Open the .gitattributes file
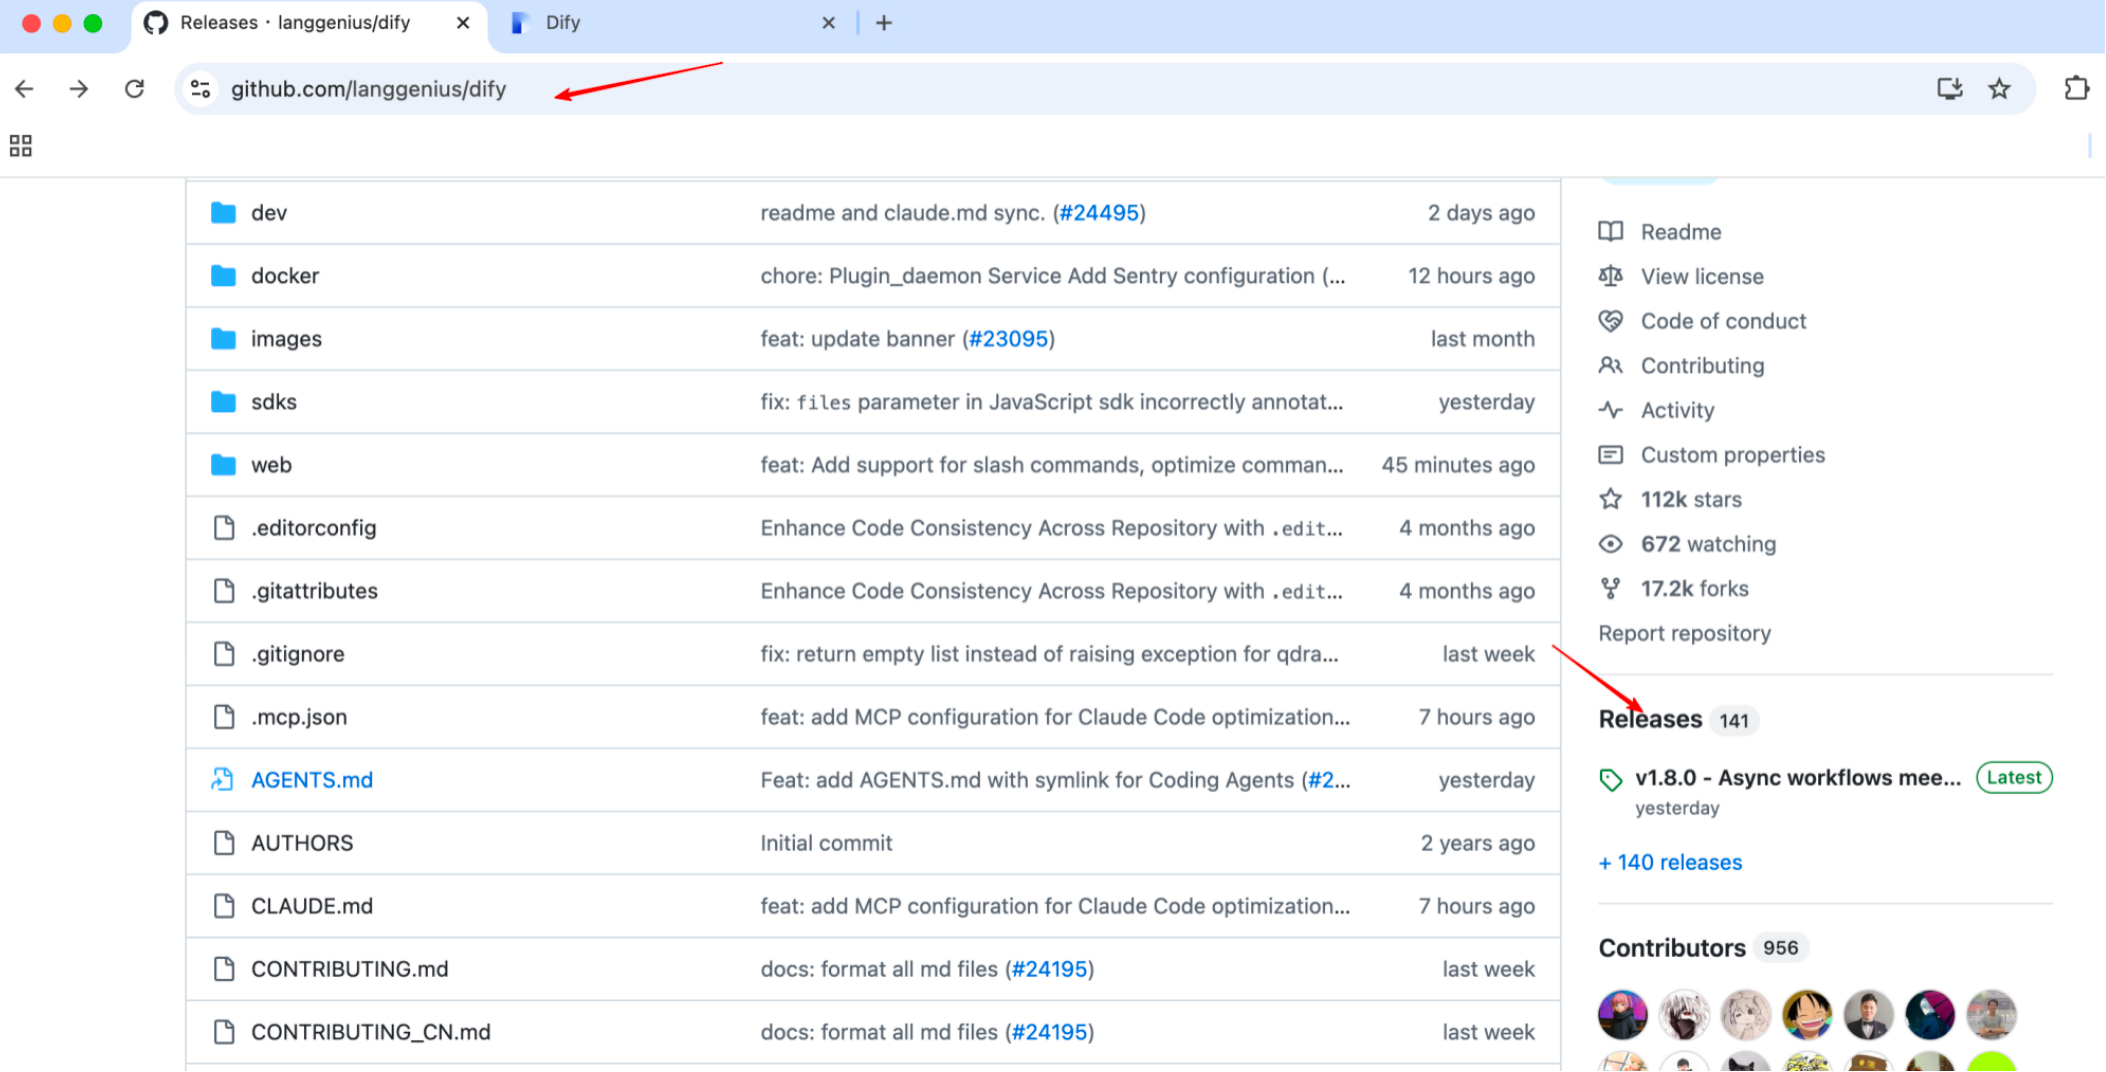 coord(314,591)
